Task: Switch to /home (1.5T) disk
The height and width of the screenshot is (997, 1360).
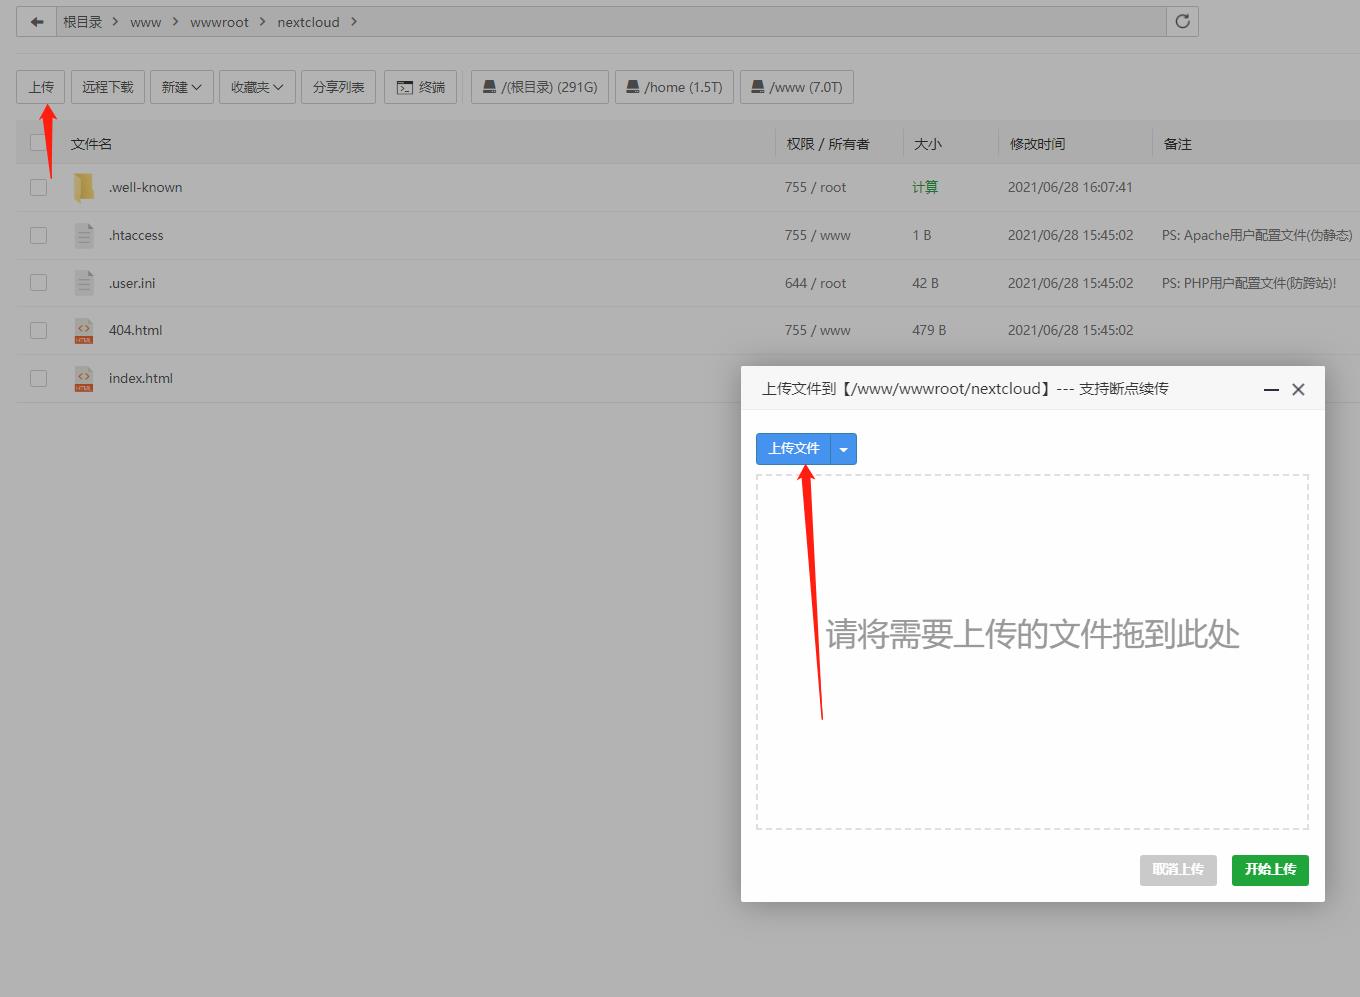Action: tap(674, 87)
